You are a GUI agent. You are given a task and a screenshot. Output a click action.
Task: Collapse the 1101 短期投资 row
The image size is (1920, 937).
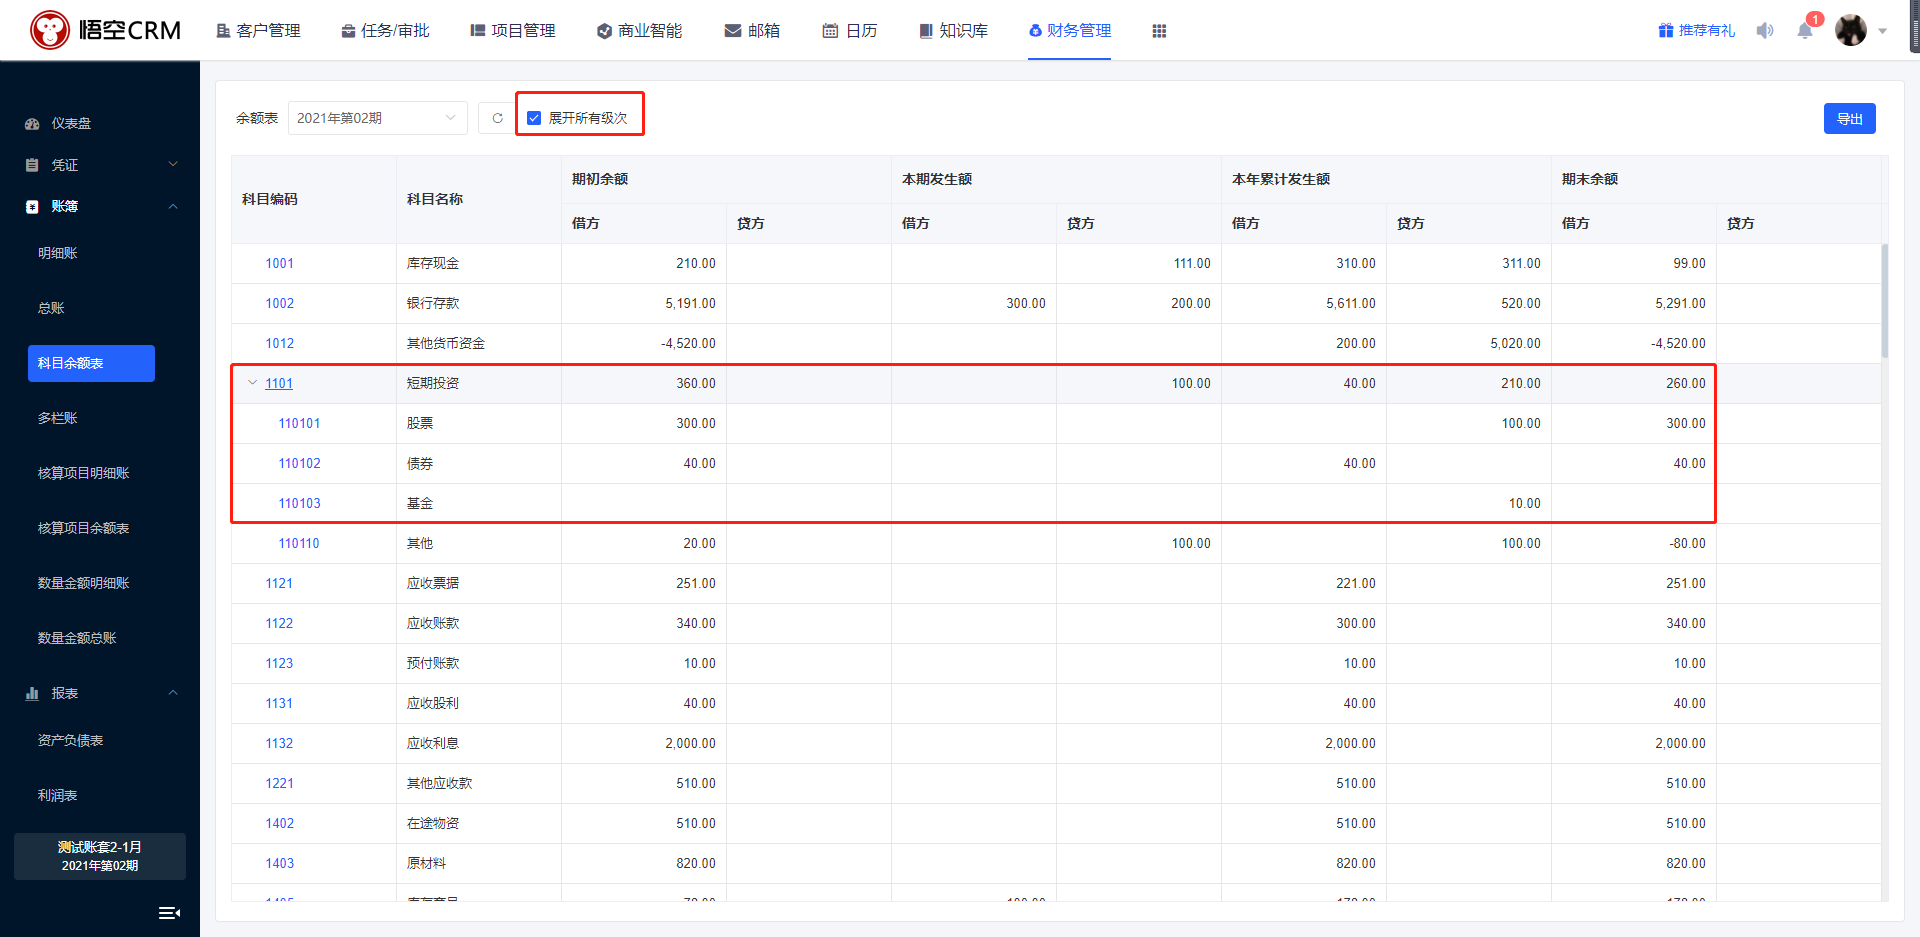252,383
